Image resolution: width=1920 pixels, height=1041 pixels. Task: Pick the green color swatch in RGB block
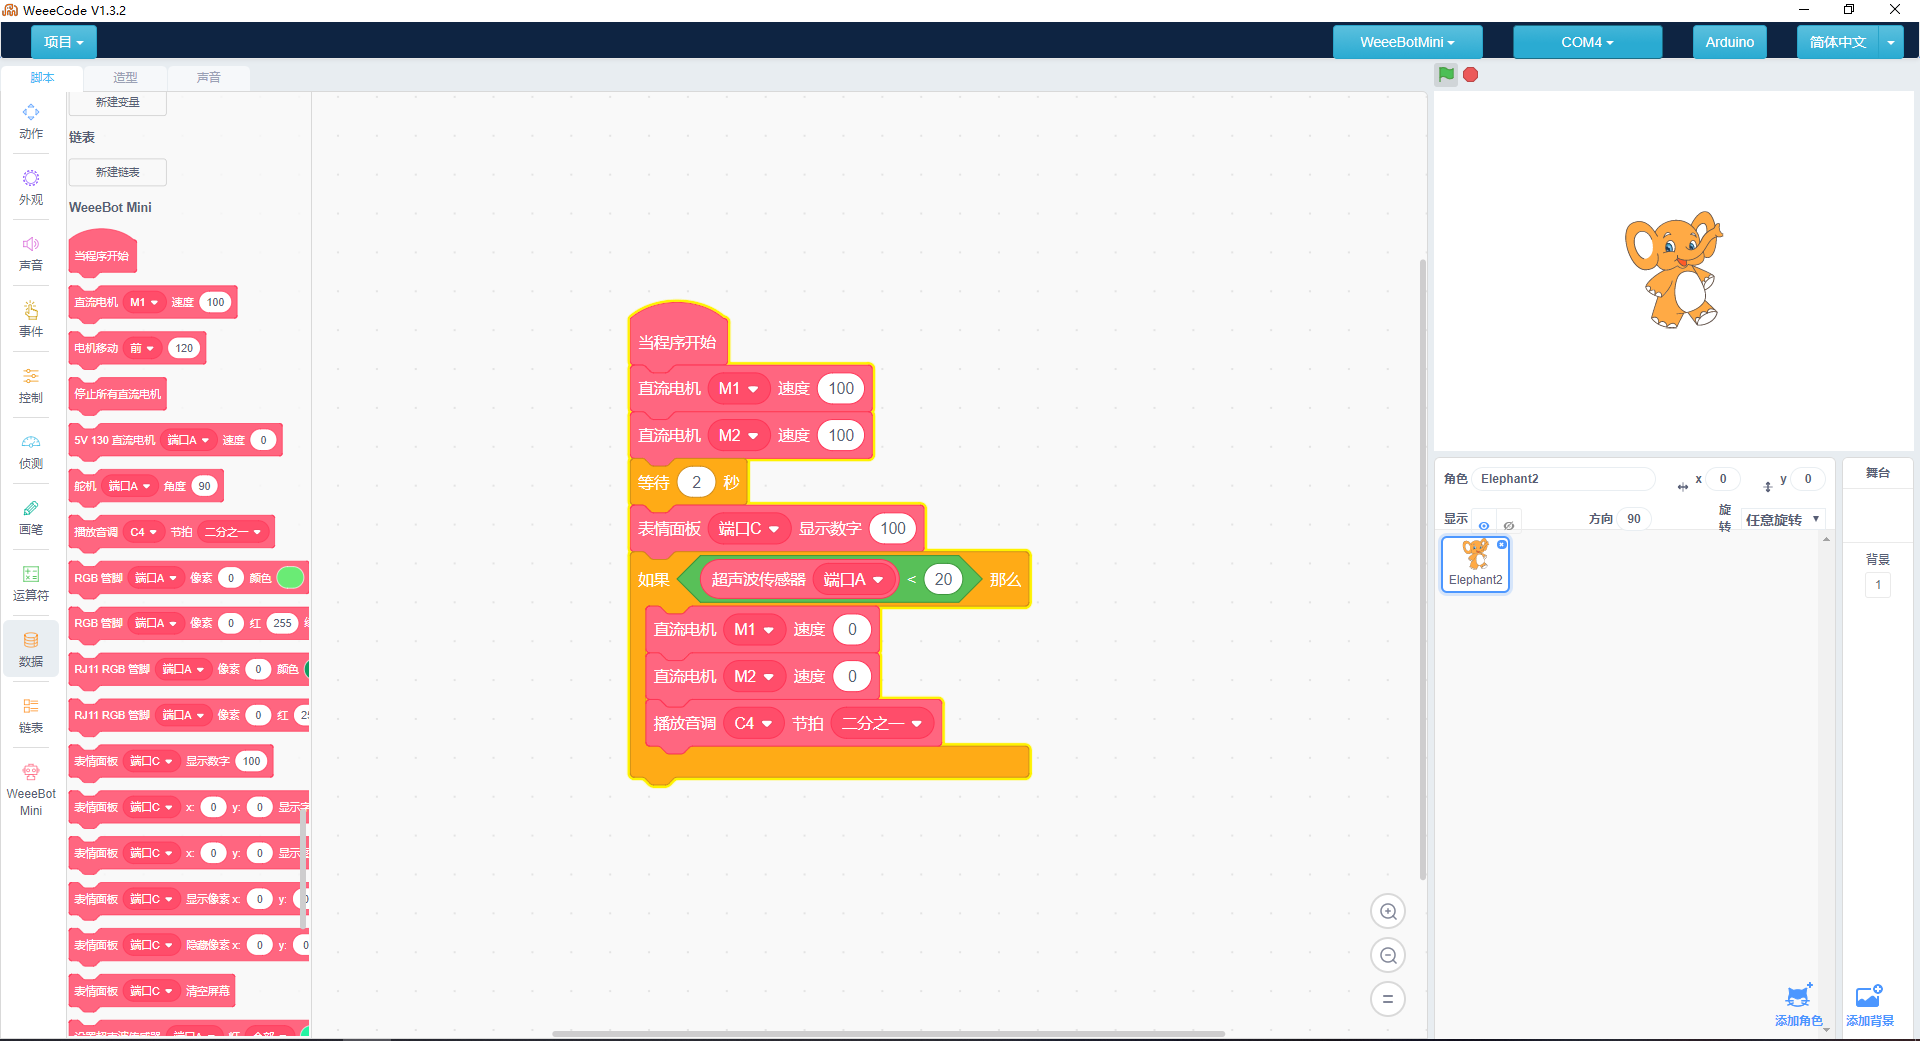click(290, 578)
